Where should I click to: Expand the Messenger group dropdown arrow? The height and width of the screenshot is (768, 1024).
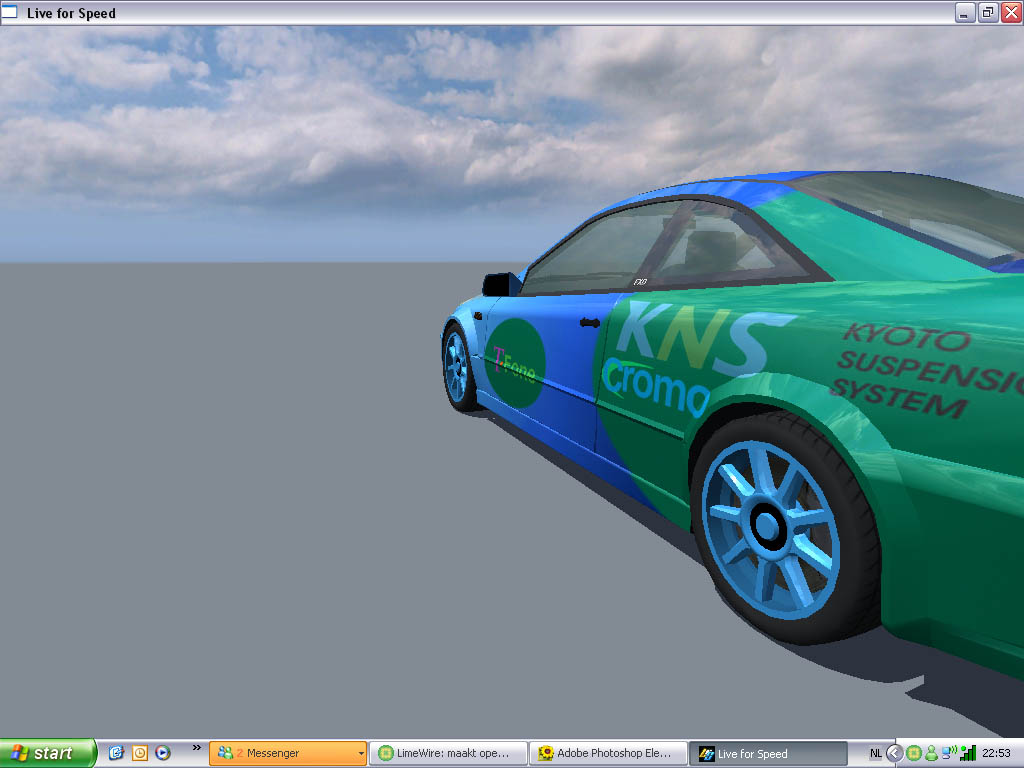point(360,754)
